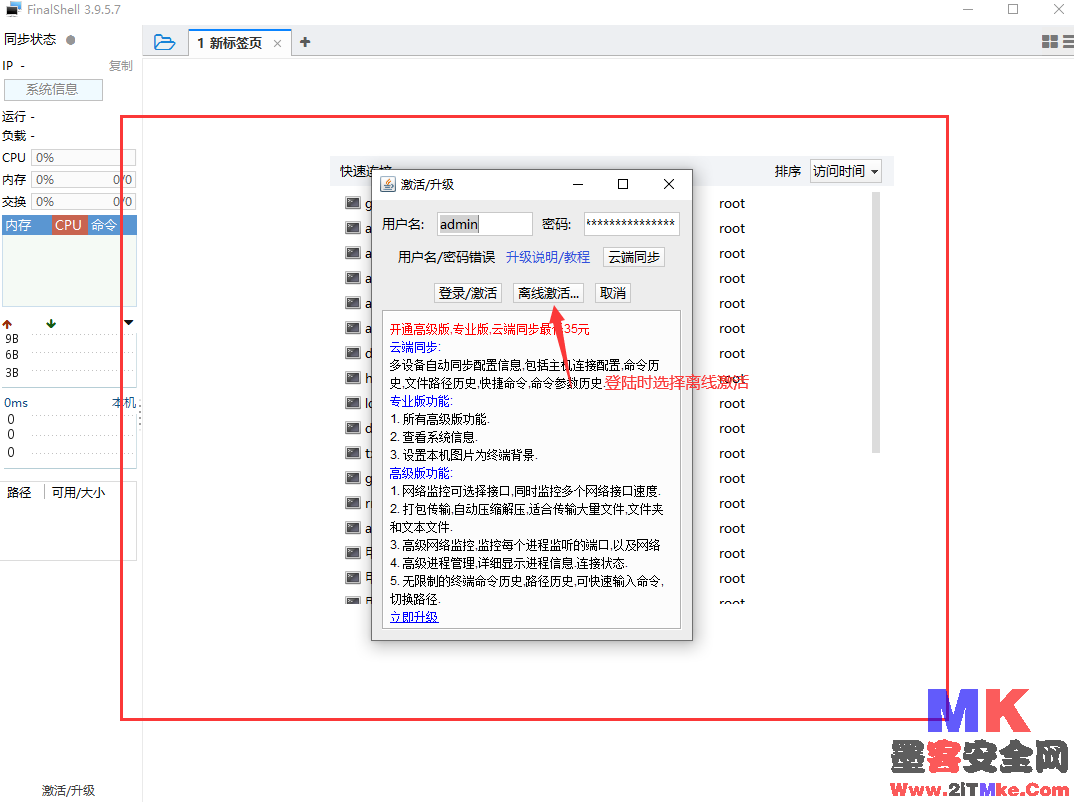The image size is (1074, 802).
Task: Click the 激活/升级 dialog title icon
Action: click(388, 184)
